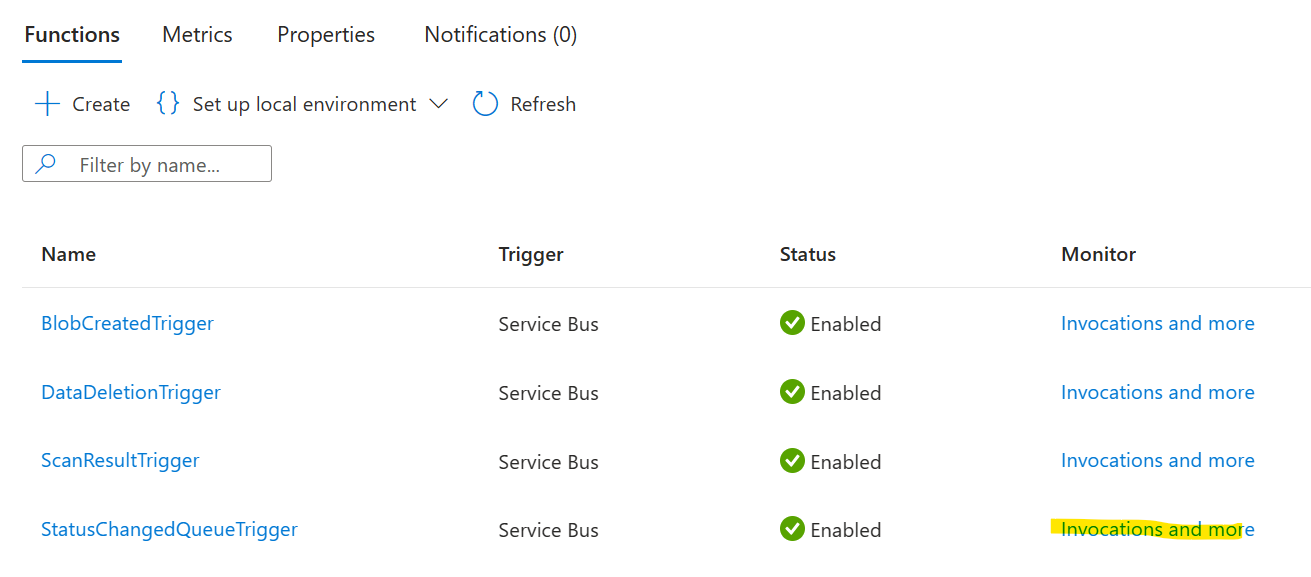The height and width of the screenshot is (577, 1311).
Task: Click ScanResultTrigger green enabled checkmark icon
Action: tap(792, 461)
